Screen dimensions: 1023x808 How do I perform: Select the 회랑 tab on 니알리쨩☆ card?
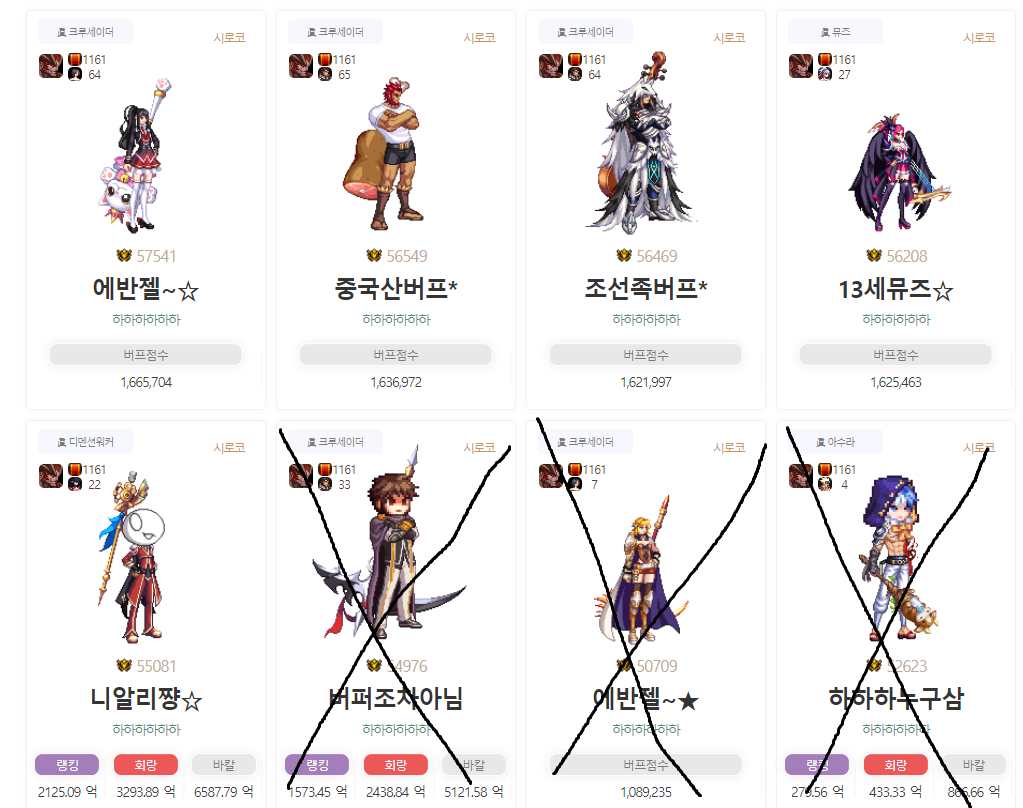145,765
